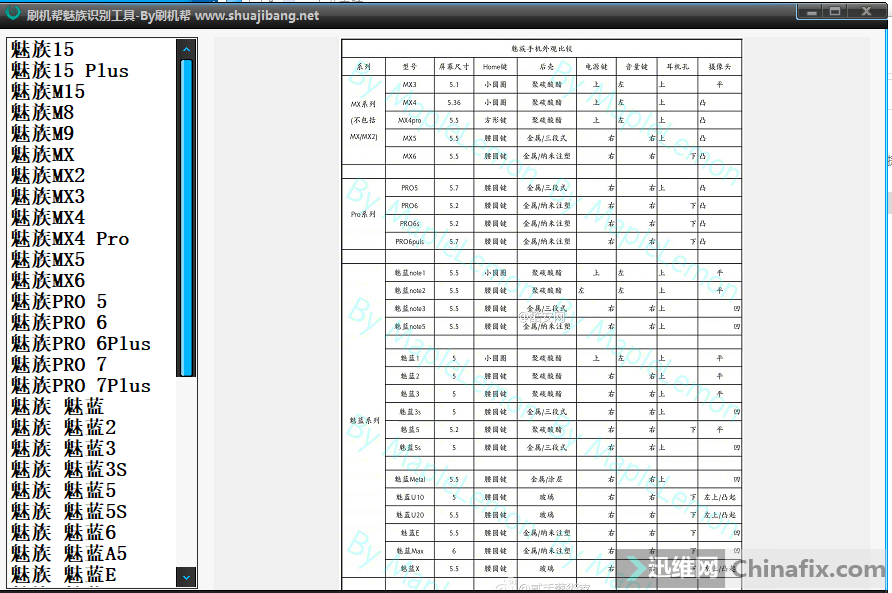
Task: Choose the 魅族 魅蓝 entry without a number
Action: coord(57,407)
